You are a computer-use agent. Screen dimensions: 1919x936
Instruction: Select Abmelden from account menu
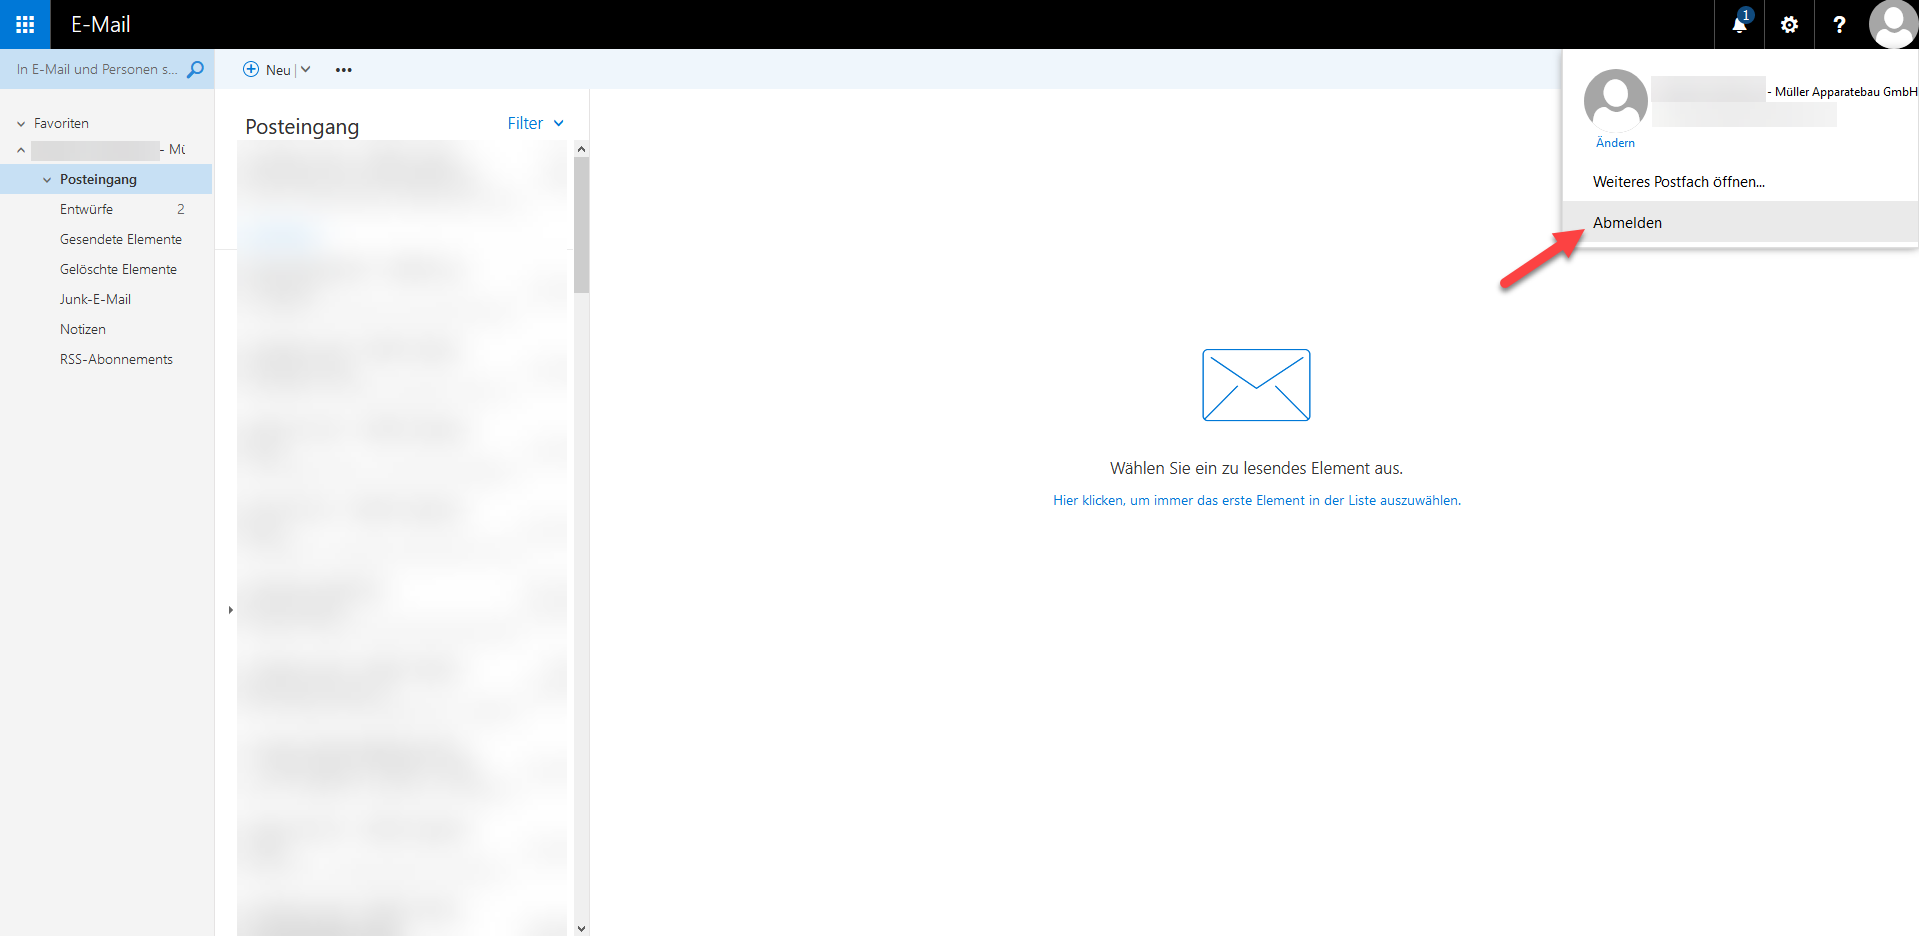(1627, 222)
